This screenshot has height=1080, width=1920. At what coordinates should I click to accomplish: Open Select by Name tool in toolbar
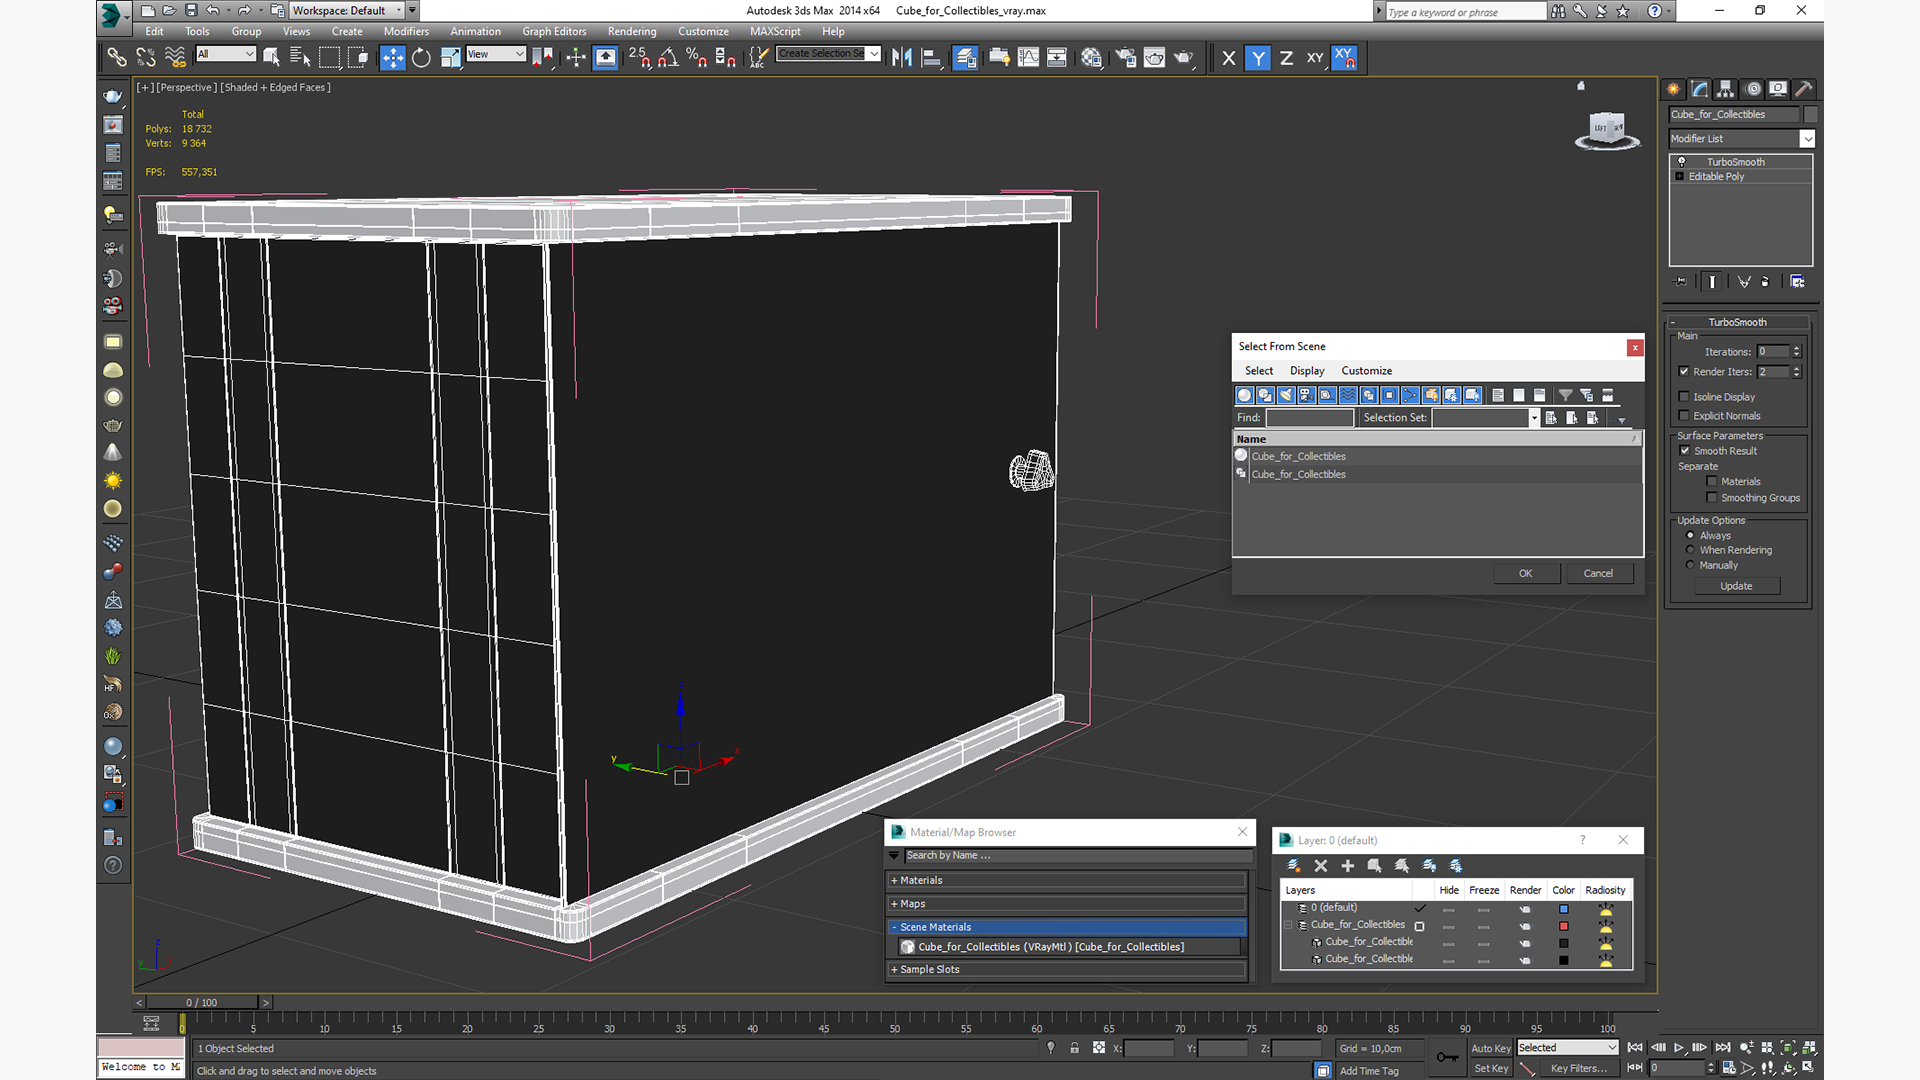point(300,58)
